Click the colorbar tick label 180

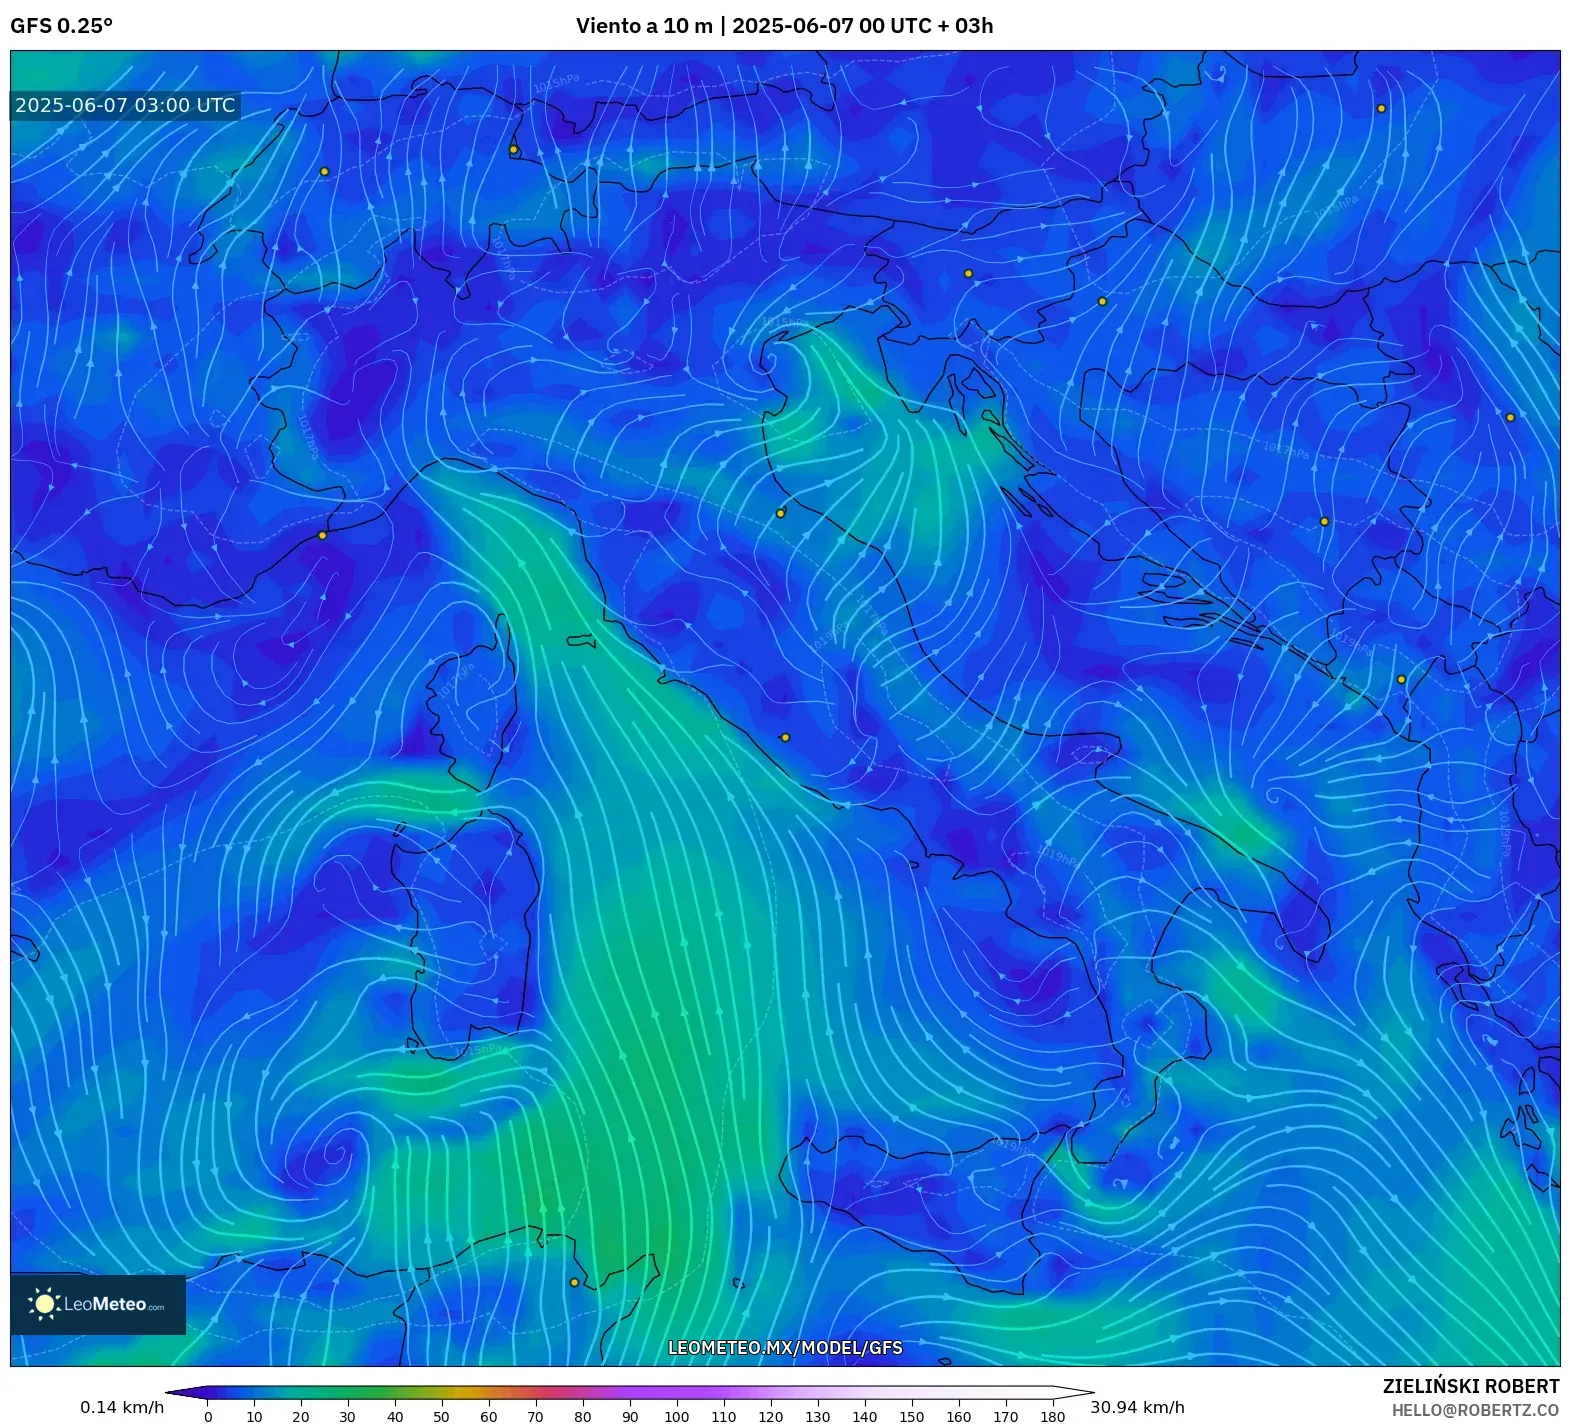(x=1052, y=1416)
